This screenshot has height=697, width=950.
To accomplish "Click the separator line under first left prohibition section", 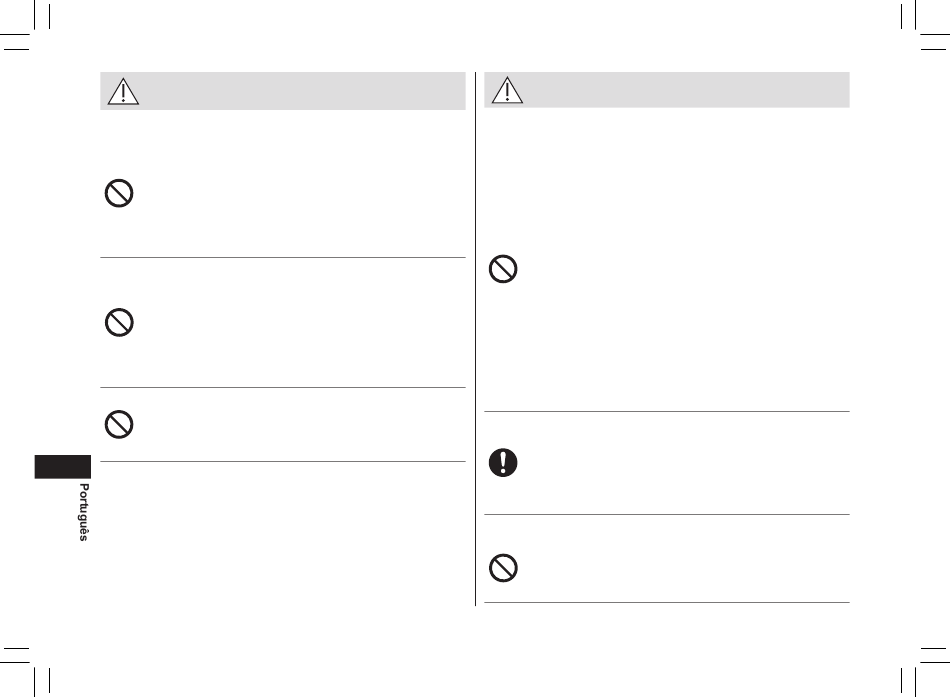I will point(283,258).
